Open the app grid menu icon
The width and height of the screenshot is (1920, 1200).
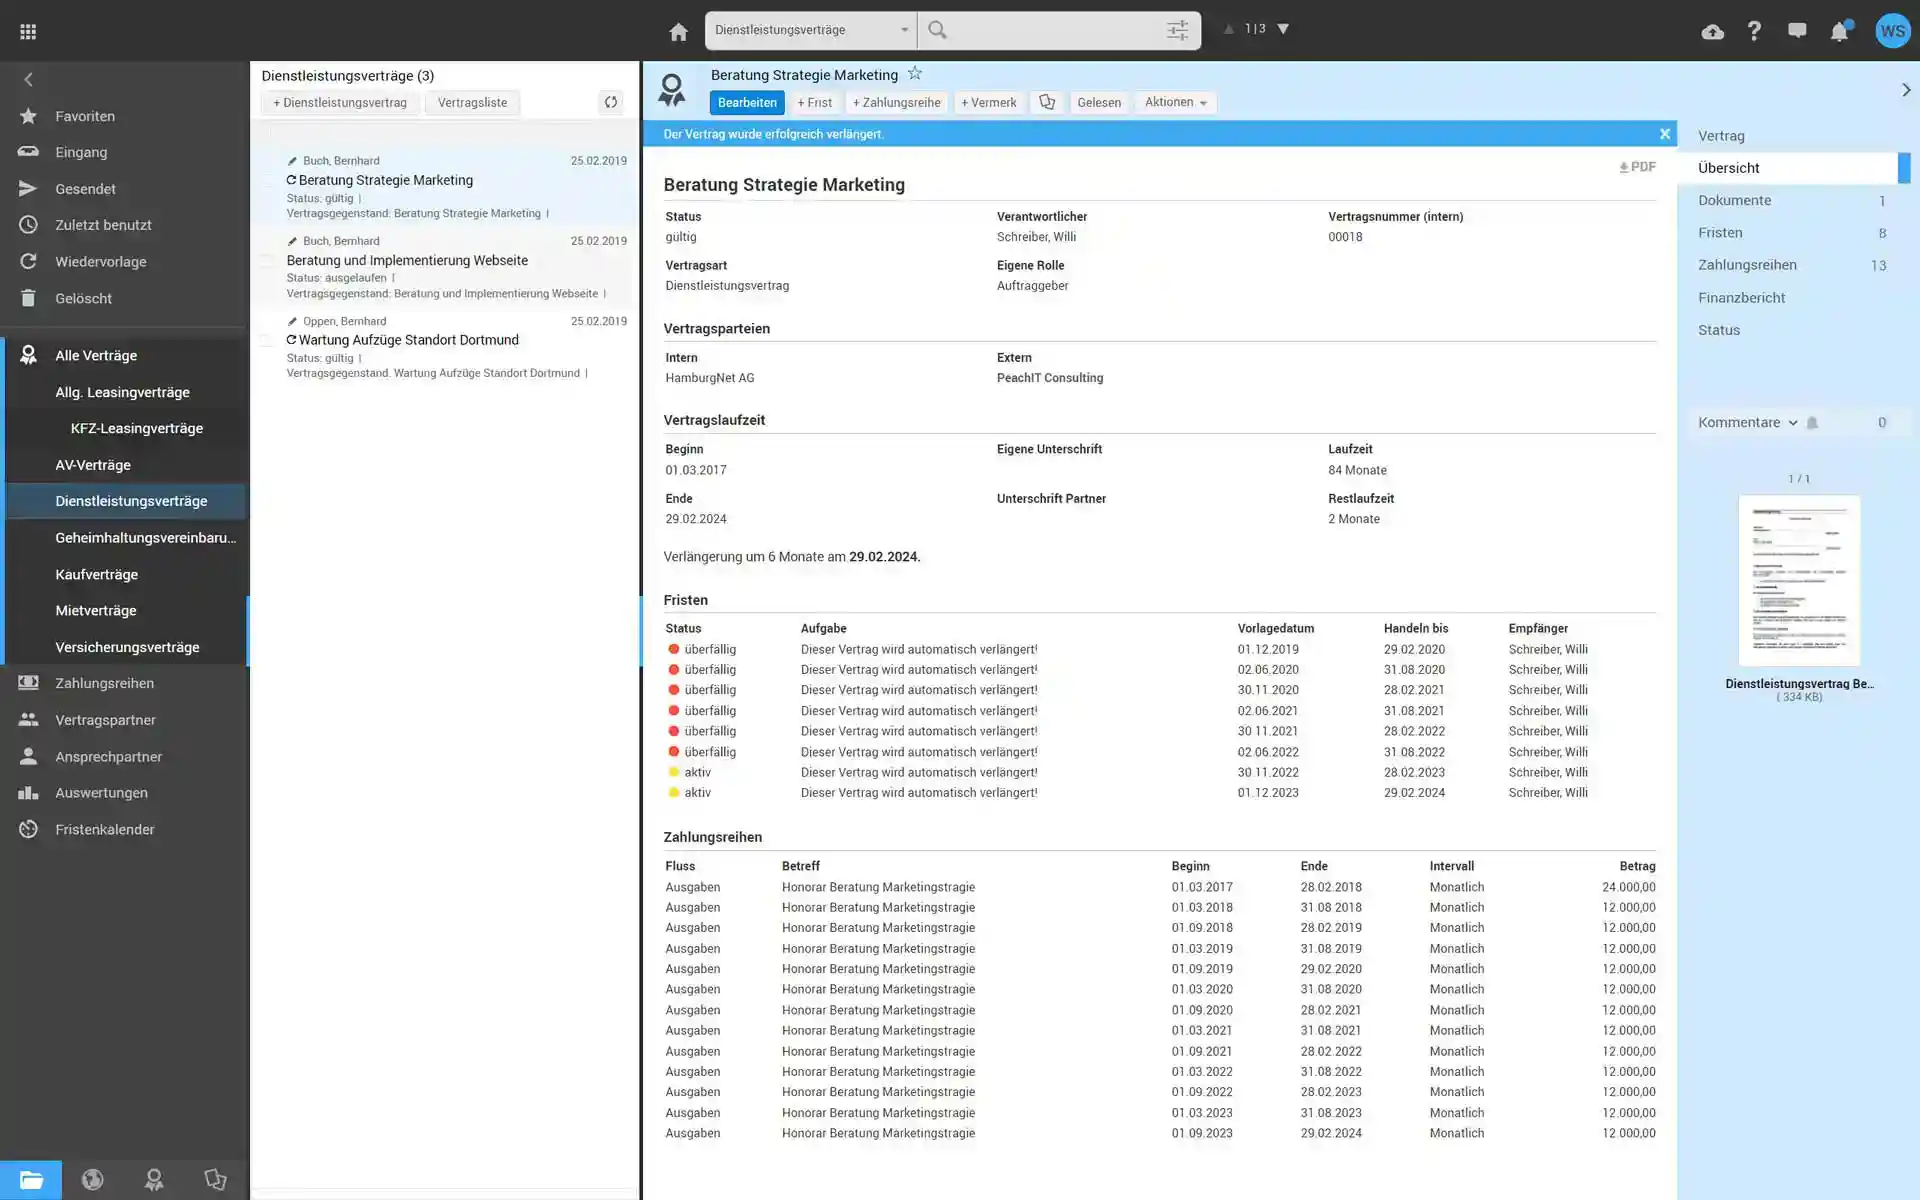[28, 32]
